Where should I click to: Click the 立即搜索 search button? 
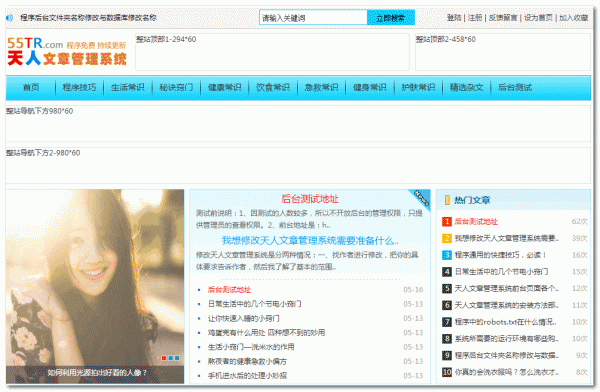pos(391,18)
